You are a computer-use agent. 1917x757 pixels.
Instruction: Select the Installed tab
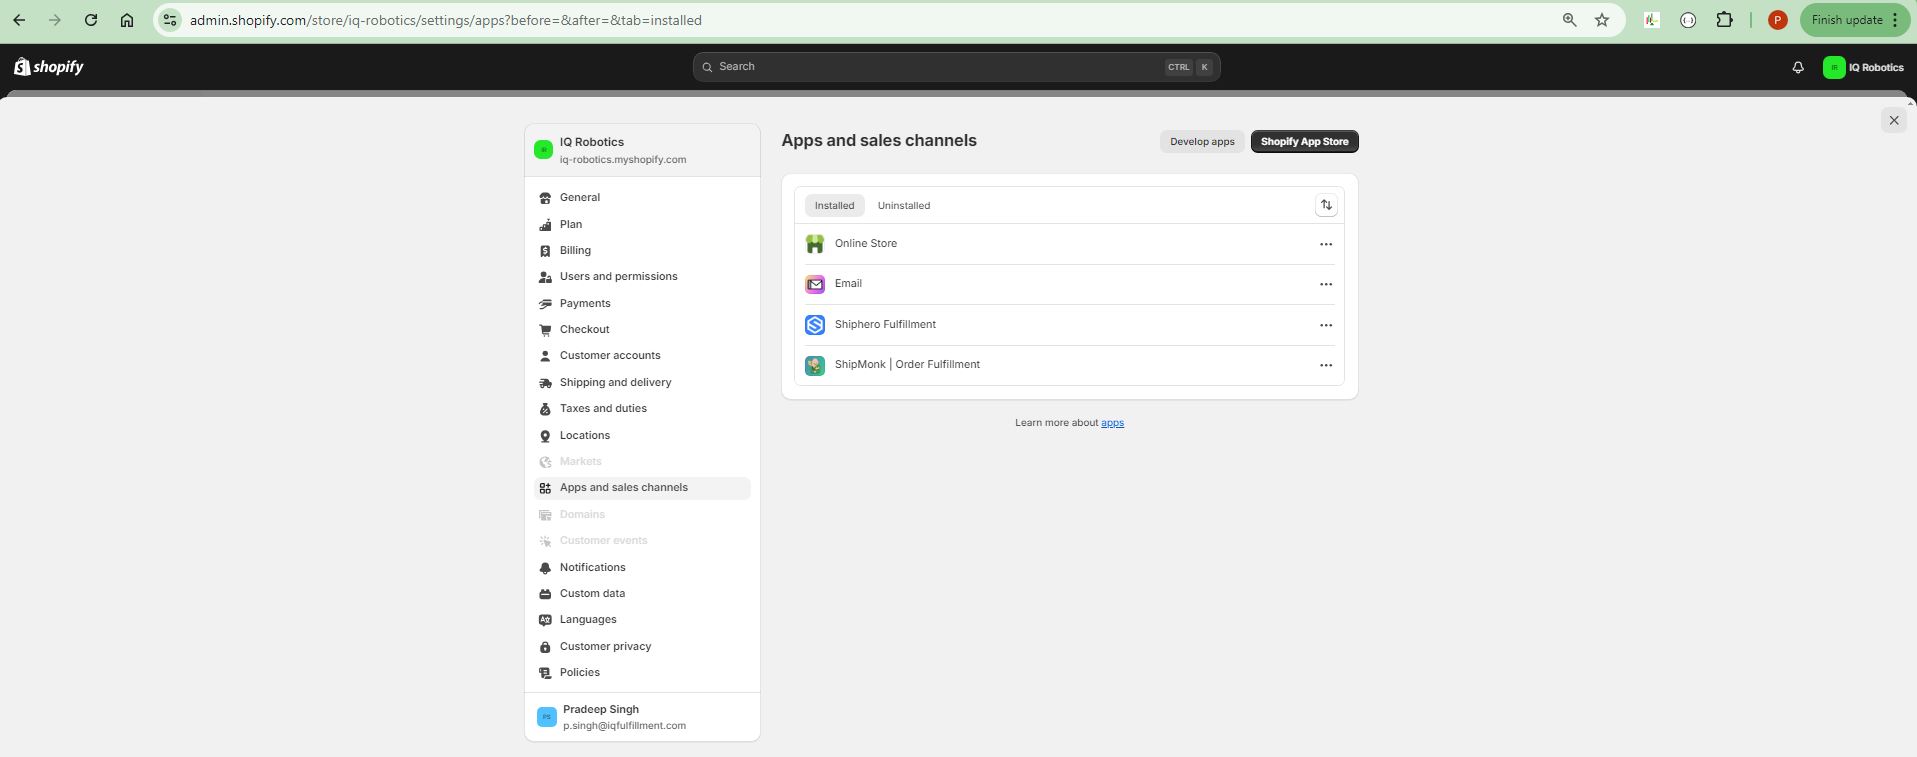tap(834, 206)
